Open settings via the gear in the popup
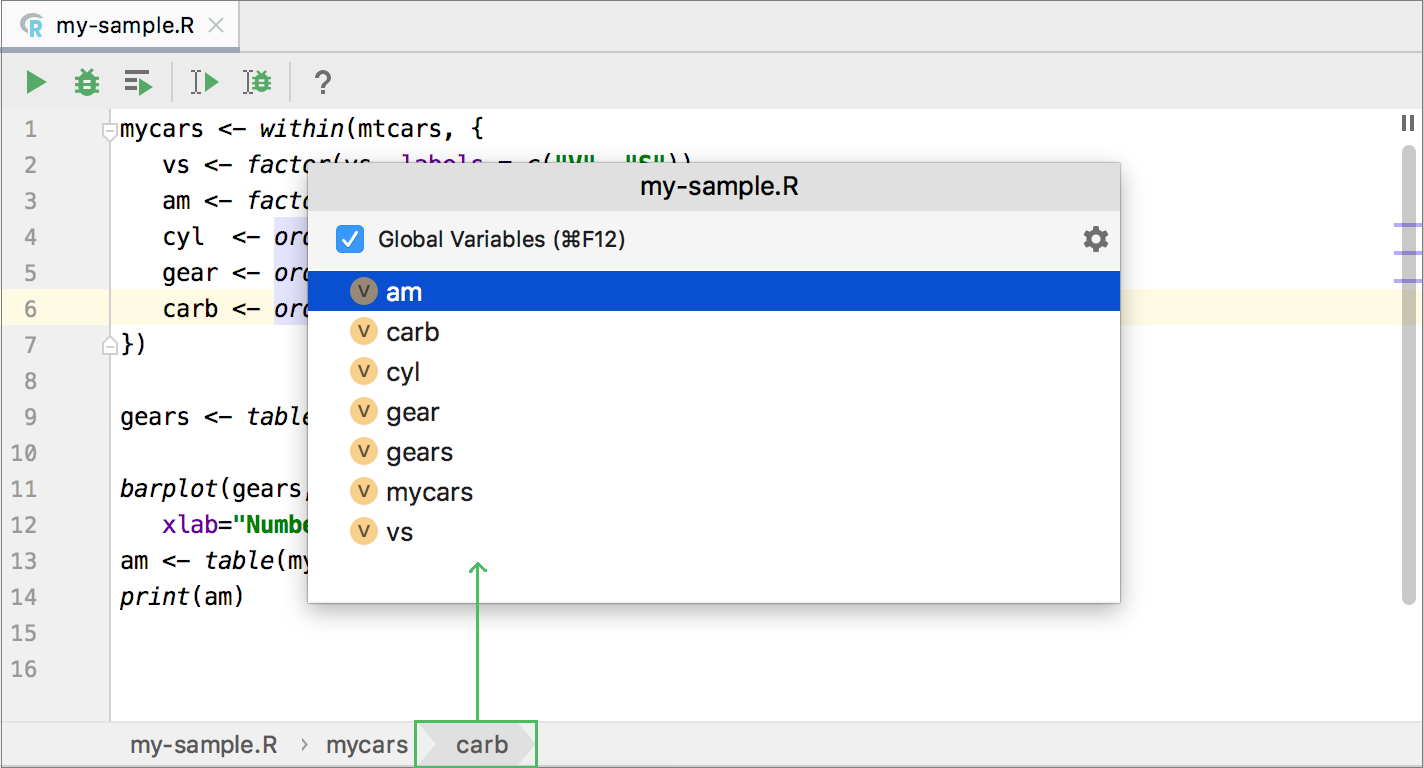 coord(1095,239)
